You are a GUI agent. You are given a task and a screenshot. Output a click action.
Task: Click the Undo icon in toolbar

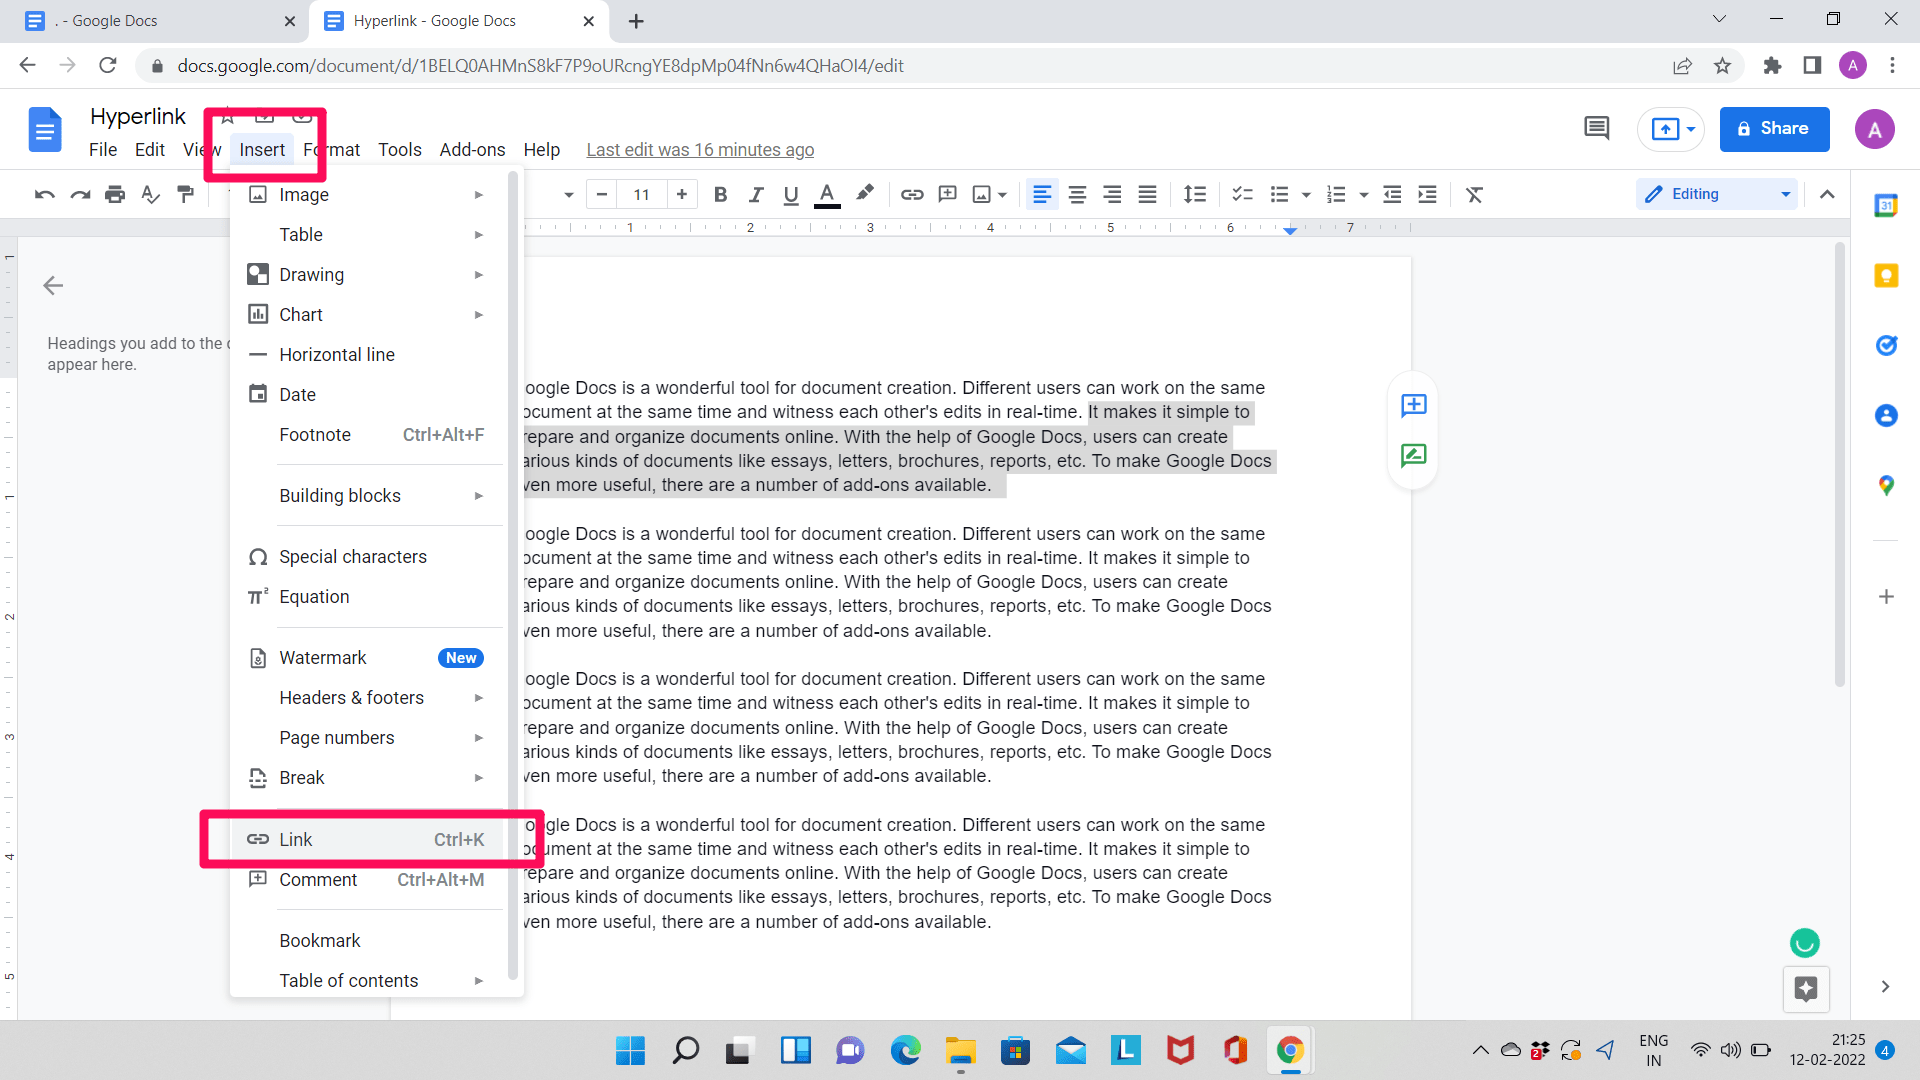(44, 194)
